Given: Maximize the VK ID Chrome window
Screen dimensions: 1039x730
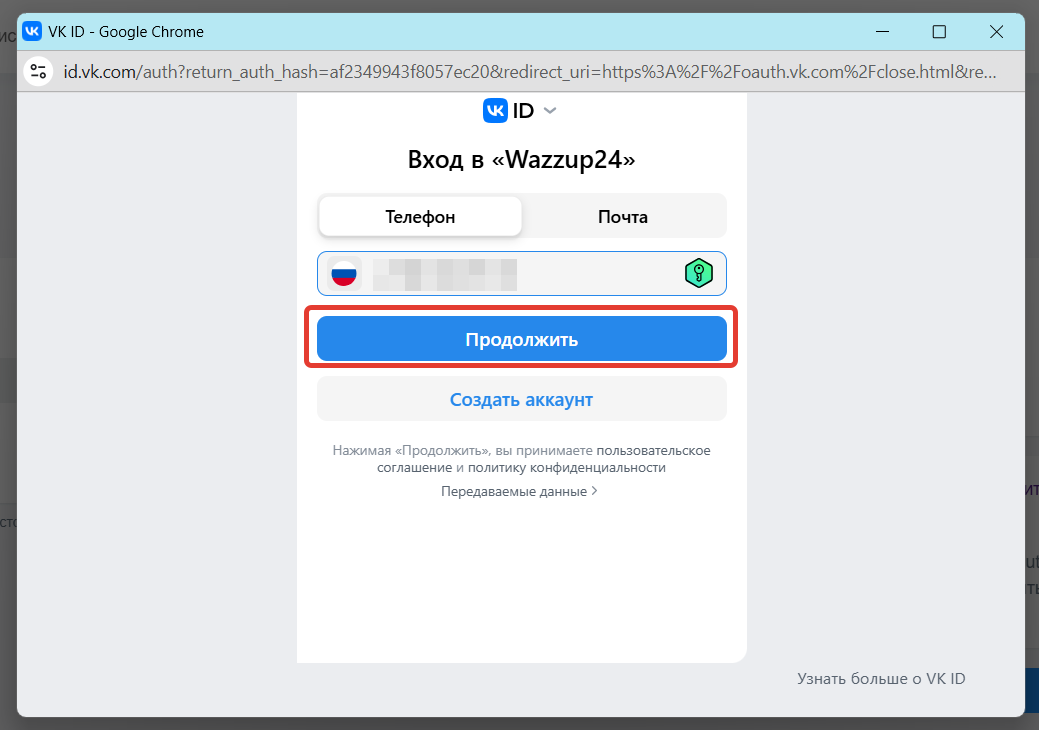Looking at the screenshot, I should (x=939, y=32).
